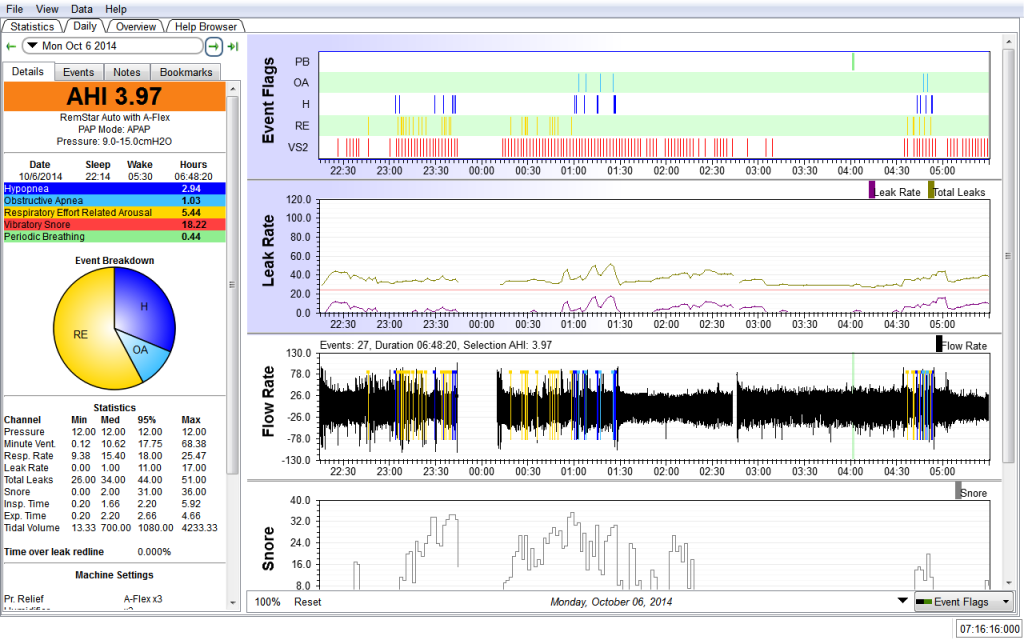Image resolution: width=1024 pixels, height=640 pixels.
Task: Click the purple Leak Rate legend marker
Action: (x=872, y=190)
